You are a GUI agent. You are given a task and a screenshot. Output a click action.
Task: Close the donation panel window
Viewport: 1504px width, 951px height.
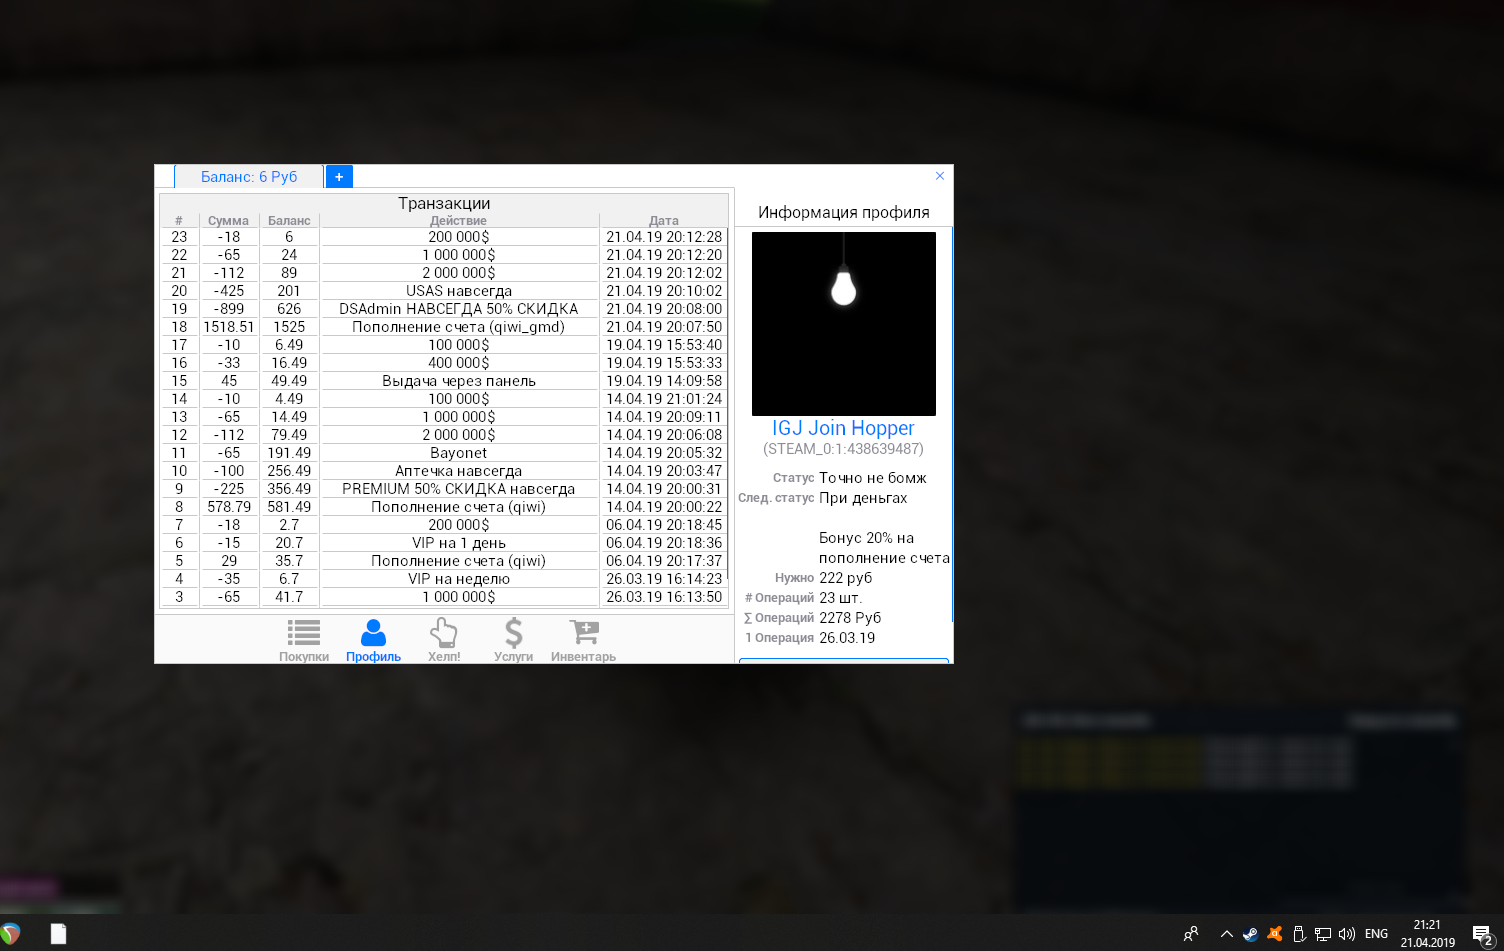click(x=939, y=176)
